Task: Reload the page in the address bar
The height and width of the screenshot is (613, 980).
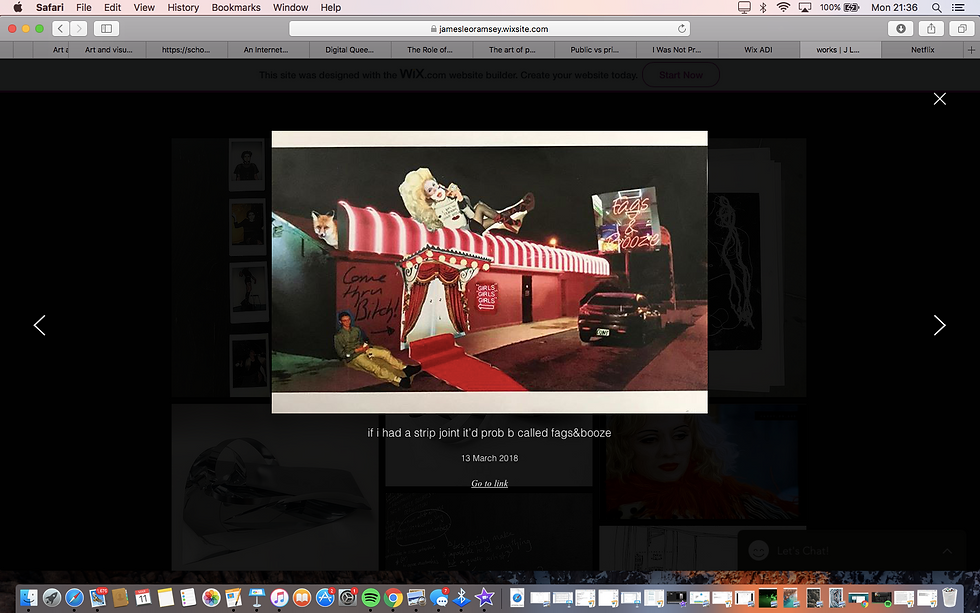Action: (x=682, y=29)
